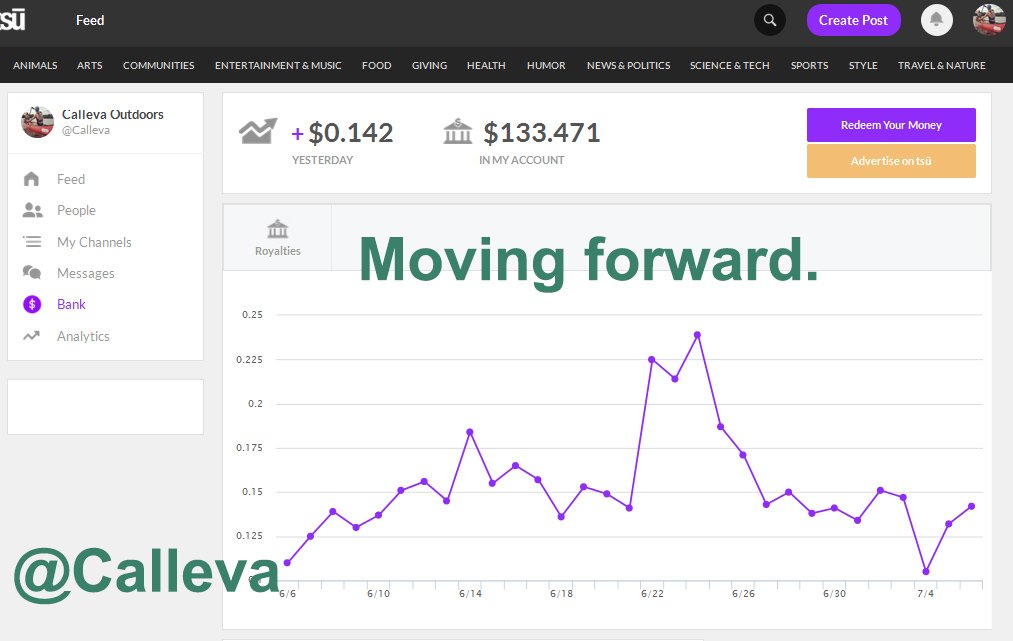
Task: Click the tsū logo in header
Action: (12, 20)
